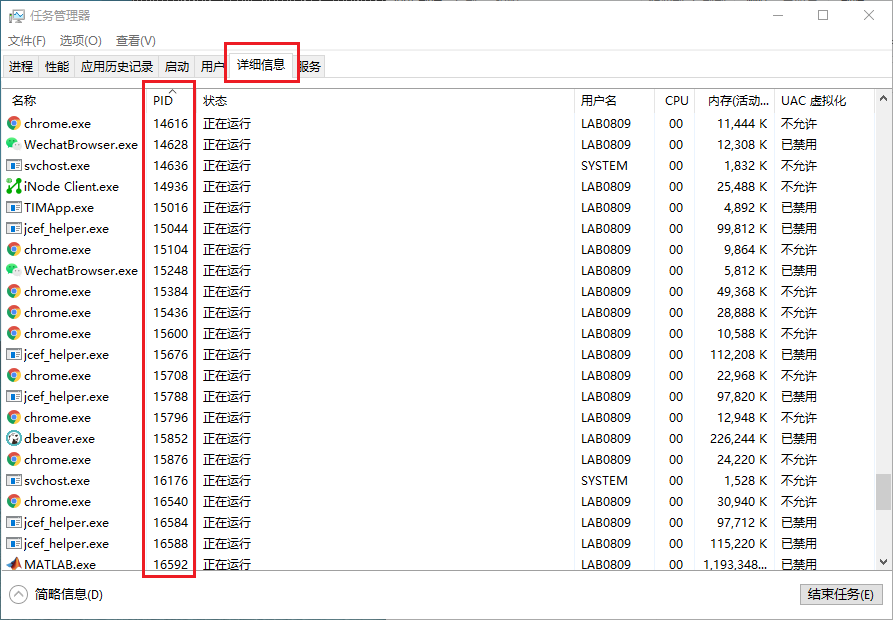Switch to the 用户 tab
The image size is (893, 620).
(212, 67)
